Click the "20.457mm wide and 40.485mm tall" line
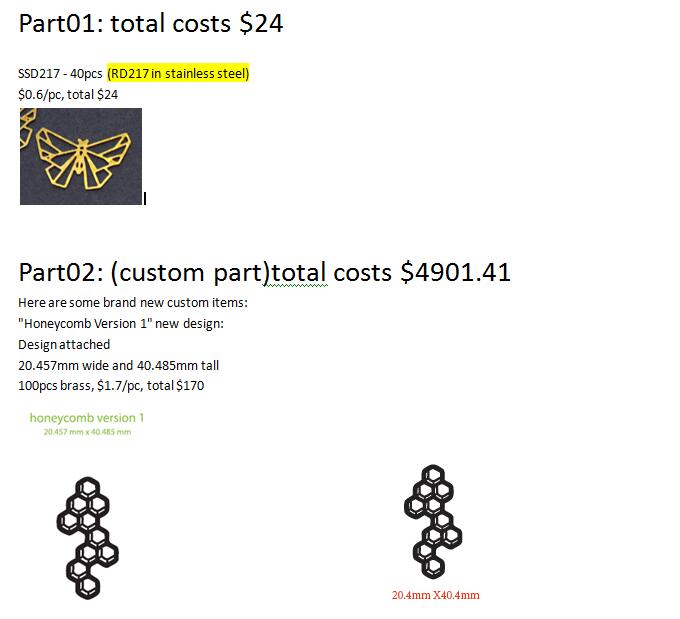The width and height of the screenshot is (680, 619). coord(118,365)
